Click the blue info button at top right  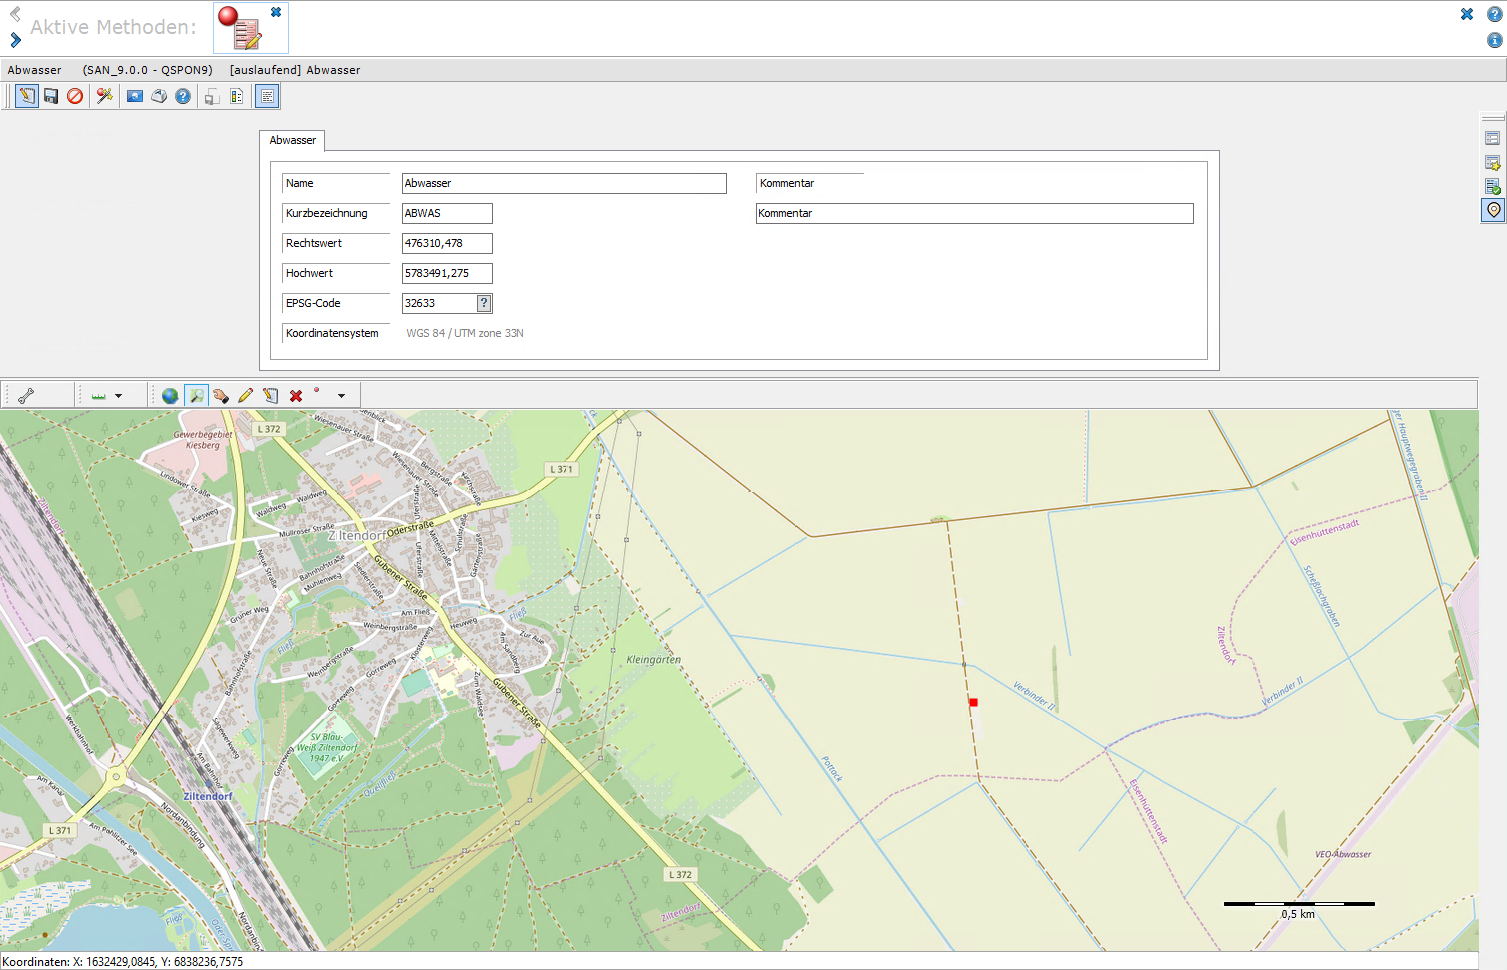click(x=1494, y=40)
